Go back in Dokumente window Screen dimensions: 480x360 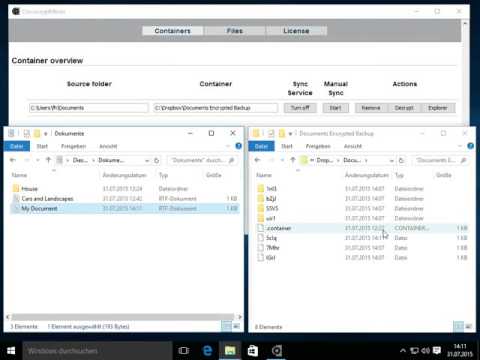[x=13, y=160]
